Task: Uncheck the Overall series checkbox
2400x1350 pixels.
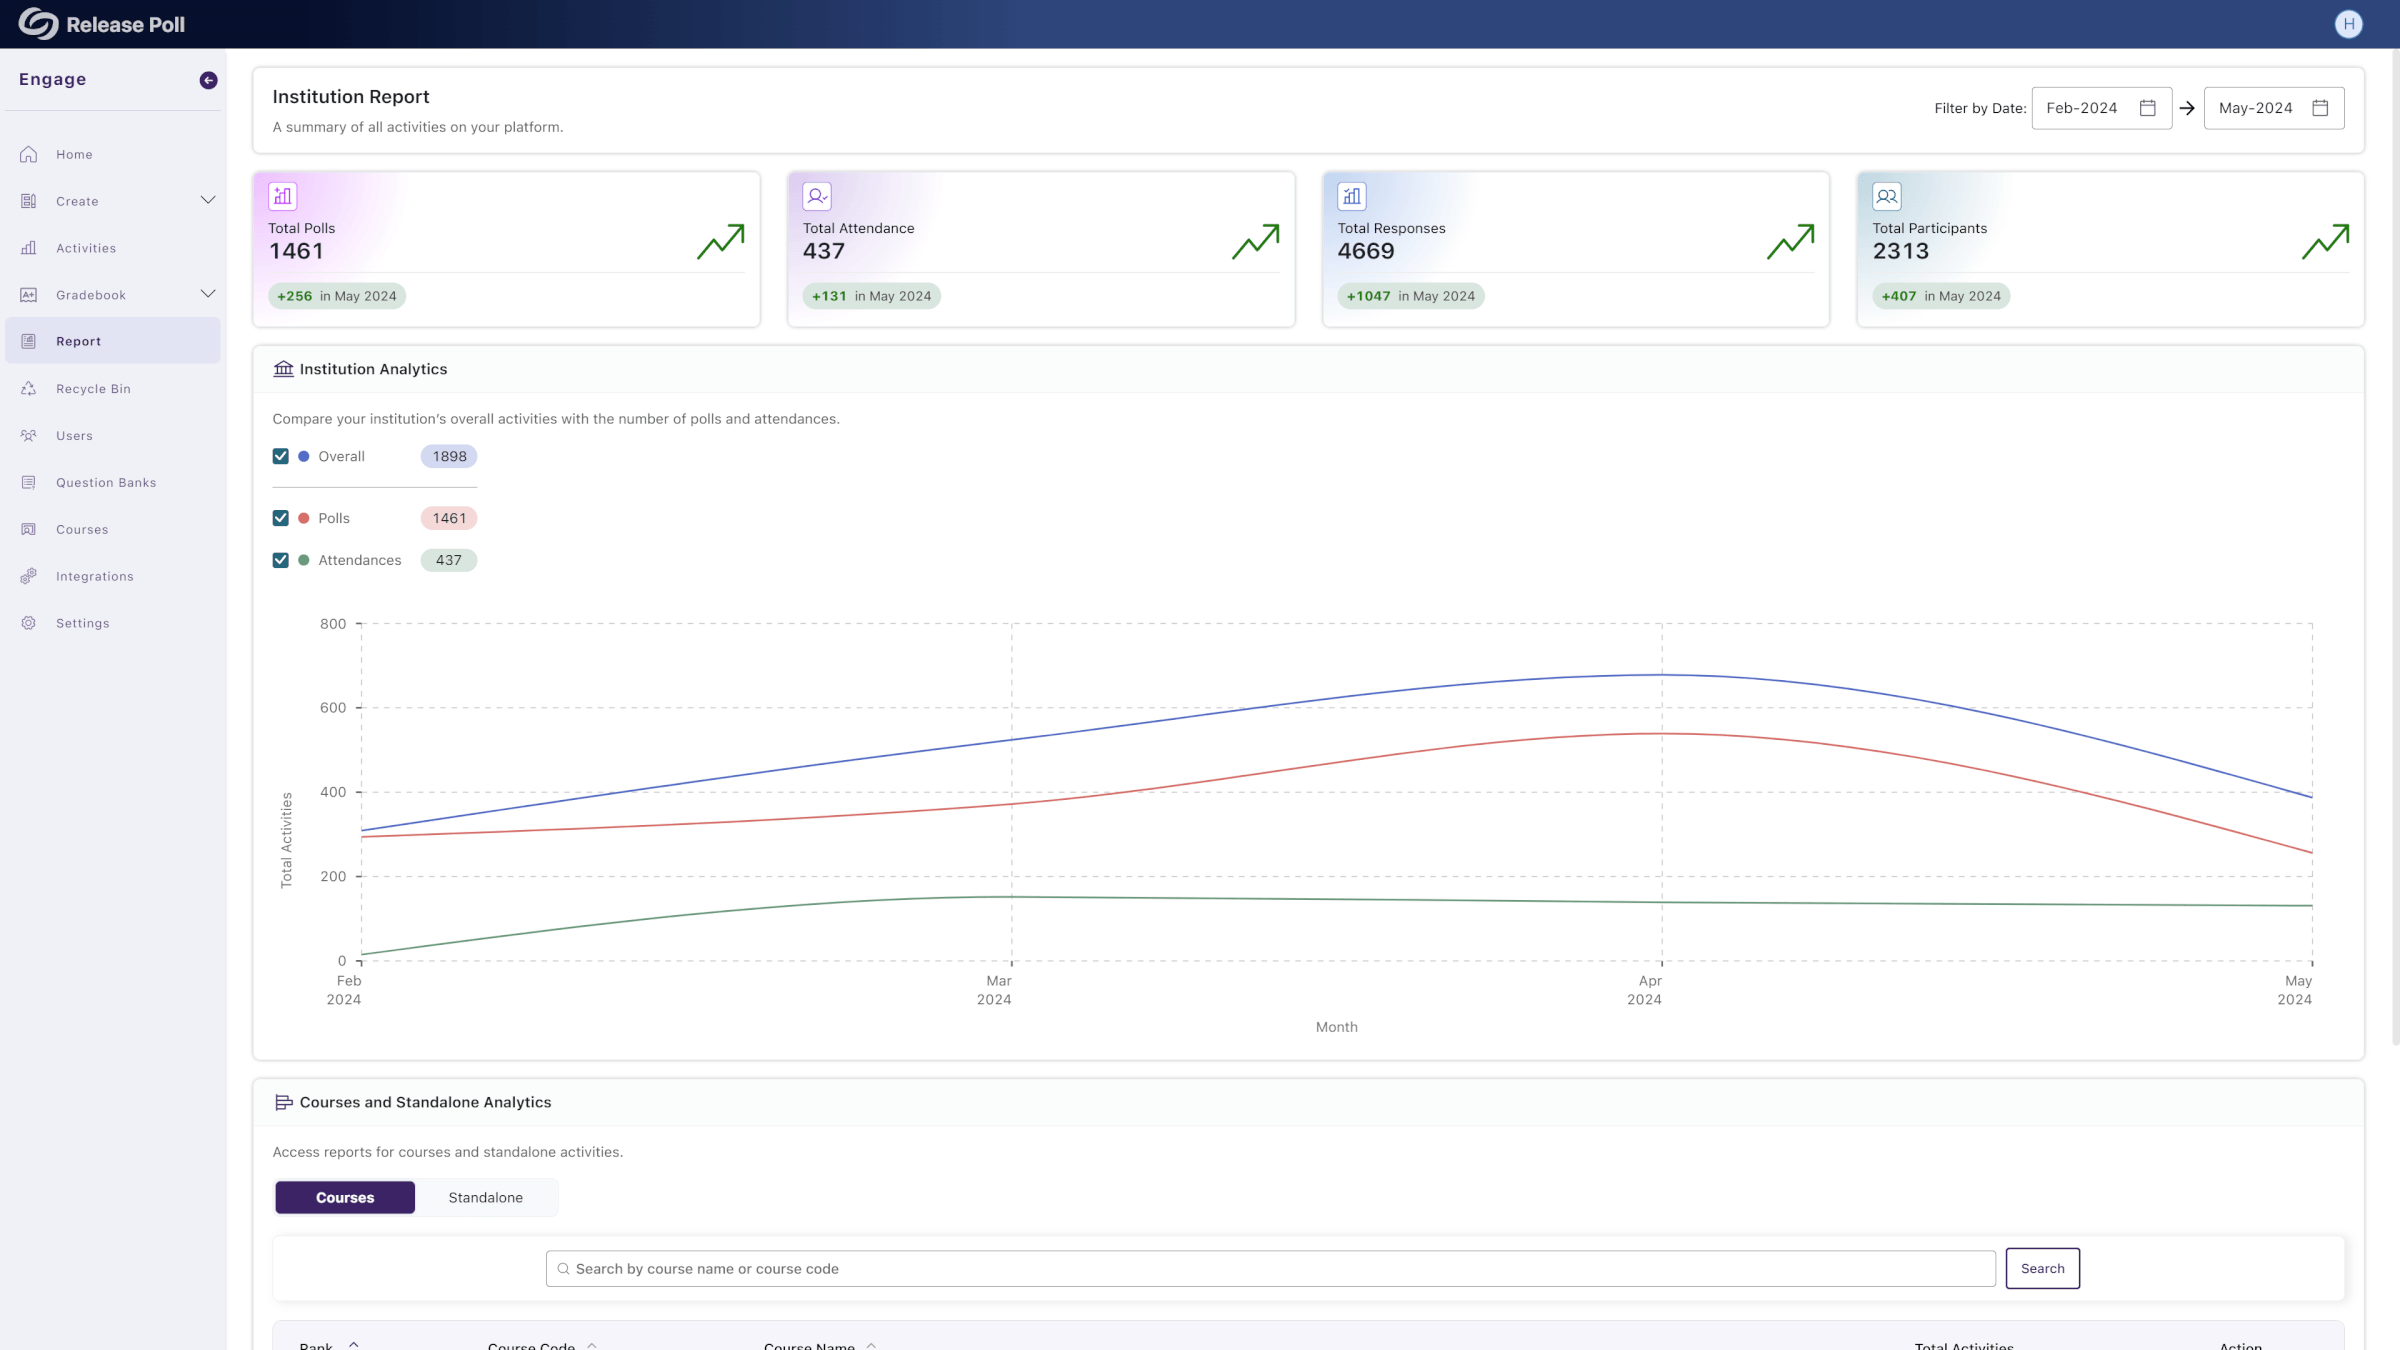Action: tap(281, 456)
